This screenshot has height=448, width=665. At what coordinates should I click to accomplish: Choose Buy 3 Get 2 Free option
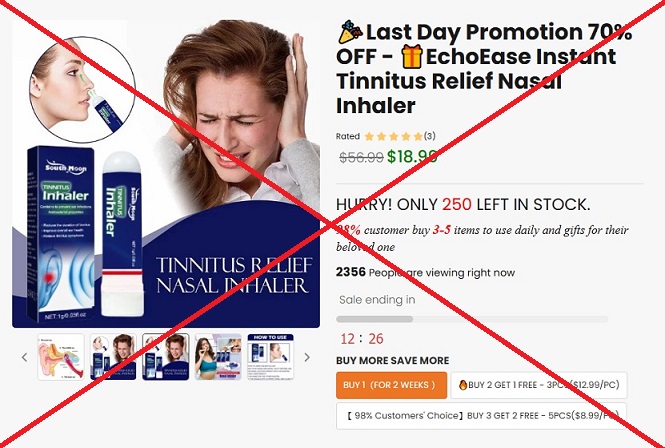pos(481,416)
